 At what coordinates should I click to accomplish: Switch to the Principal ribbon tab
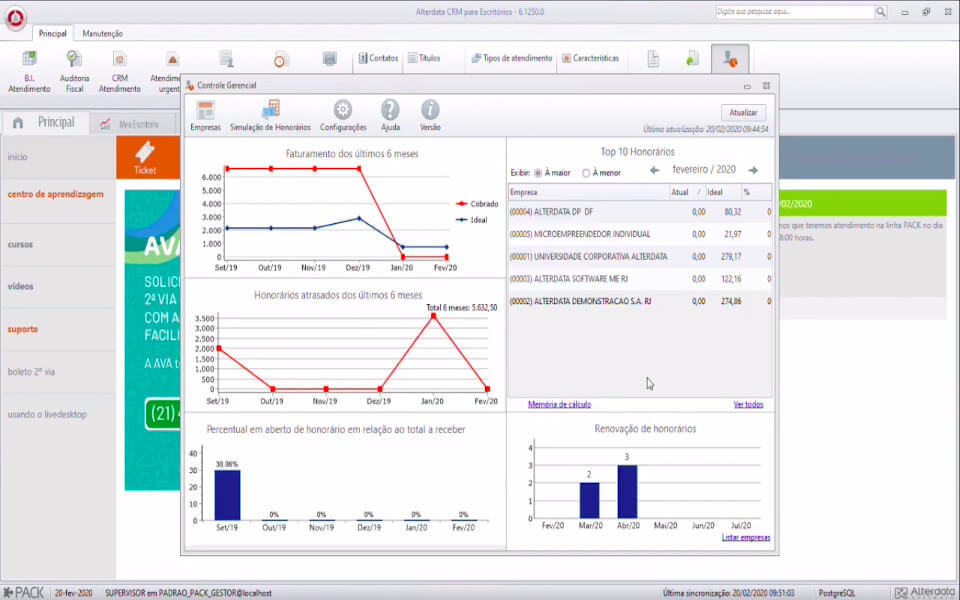click(53, 34)
